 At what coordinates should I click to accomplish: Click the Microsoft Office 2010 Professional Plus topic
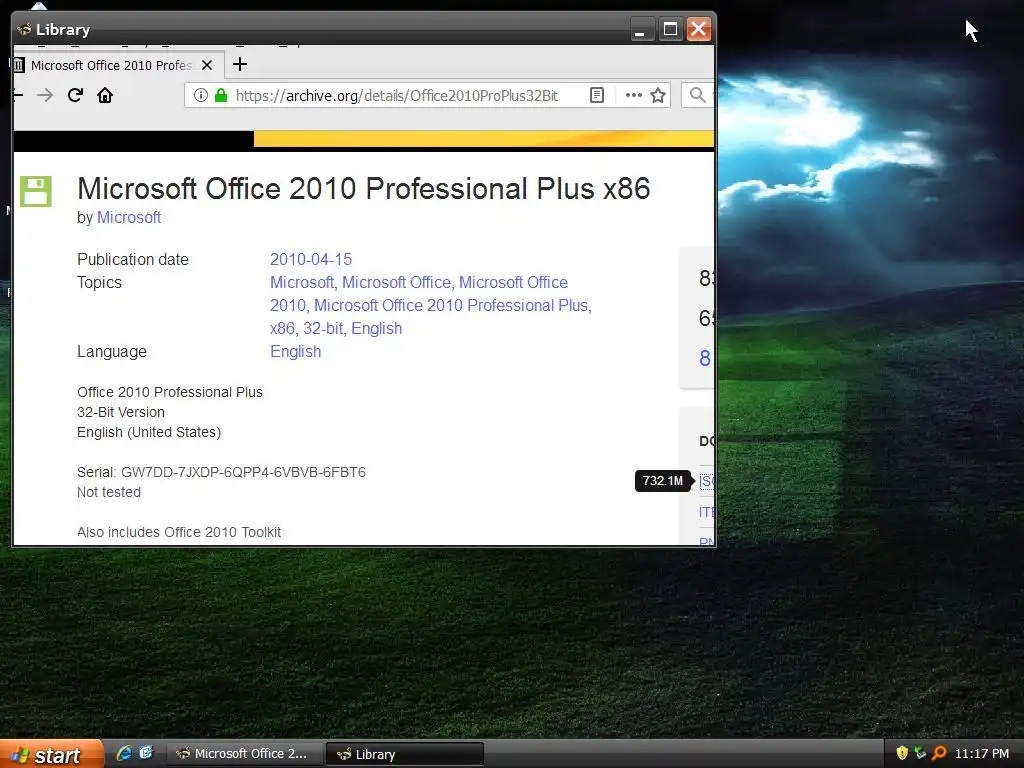point(452,306)
